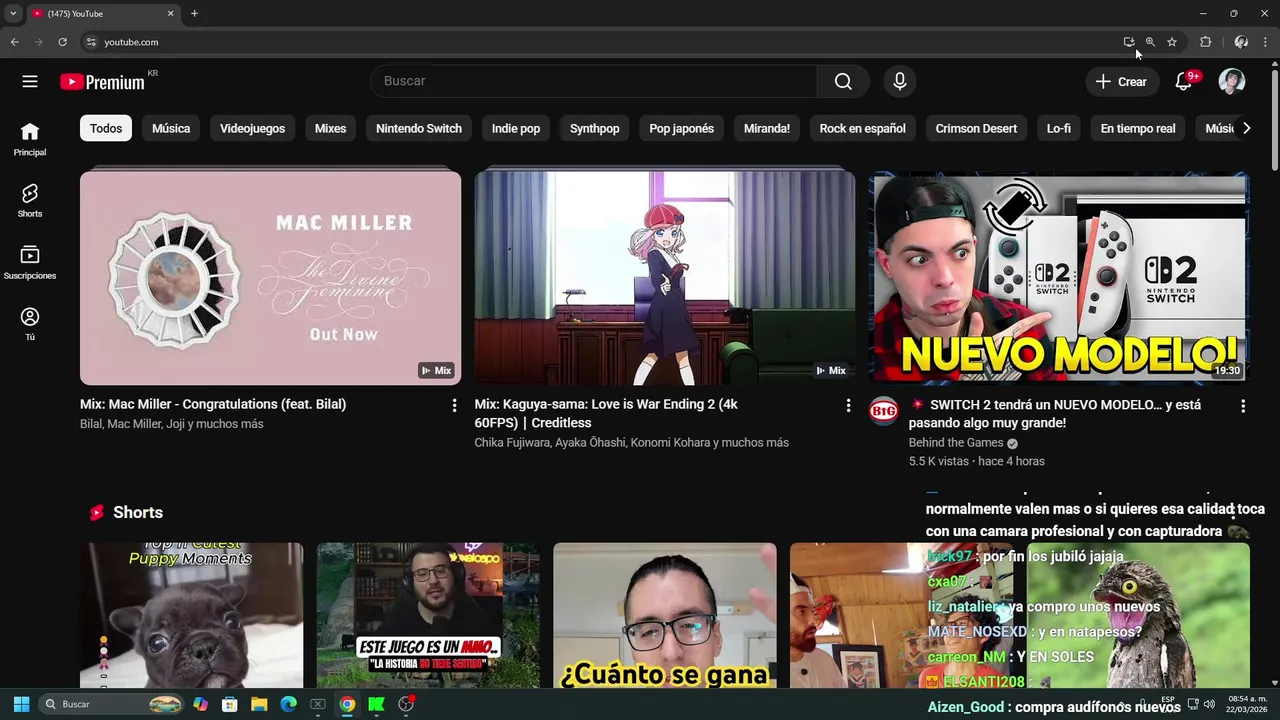Open the Mix: Mac Miller - Congratulations title
1280x720 pixels.
pyautogui.click(x=213, y=404)
